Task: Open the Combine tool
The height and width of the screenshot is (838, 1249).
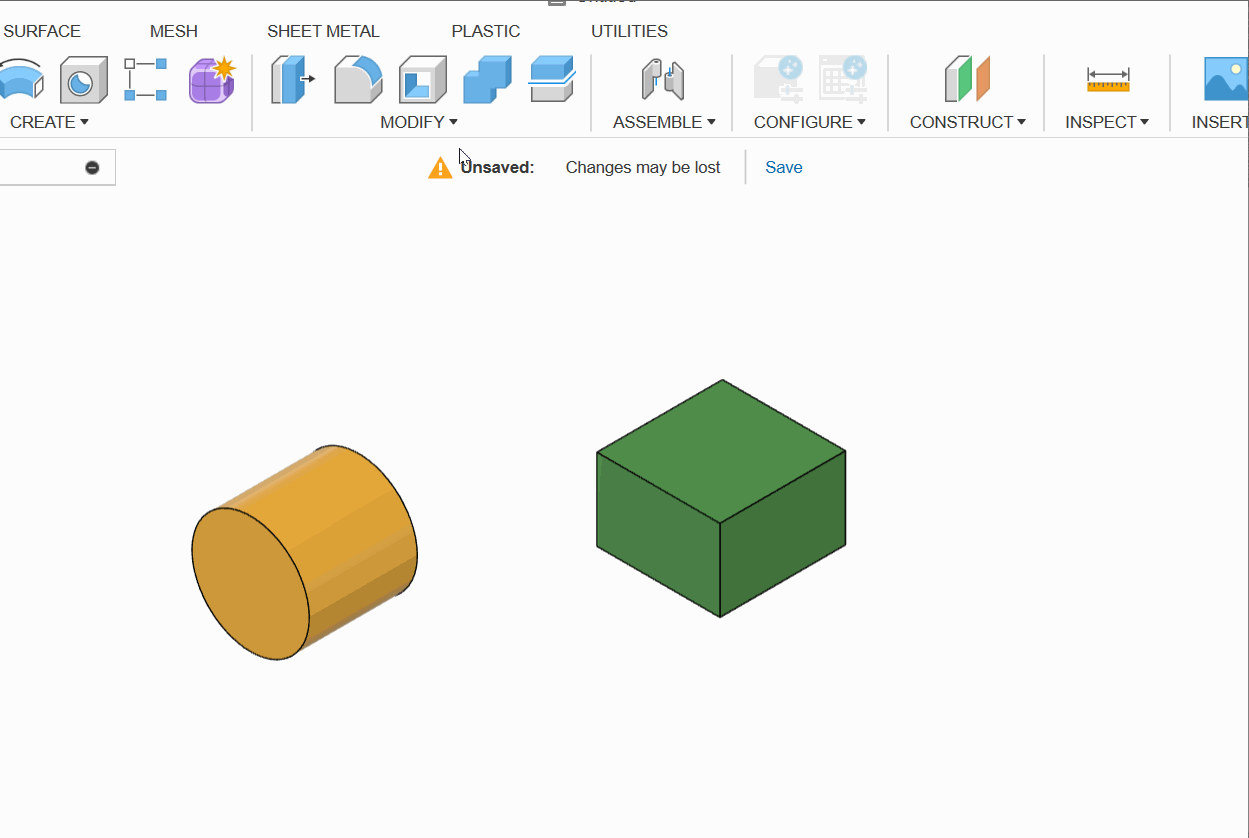Action: pos(487,80)
